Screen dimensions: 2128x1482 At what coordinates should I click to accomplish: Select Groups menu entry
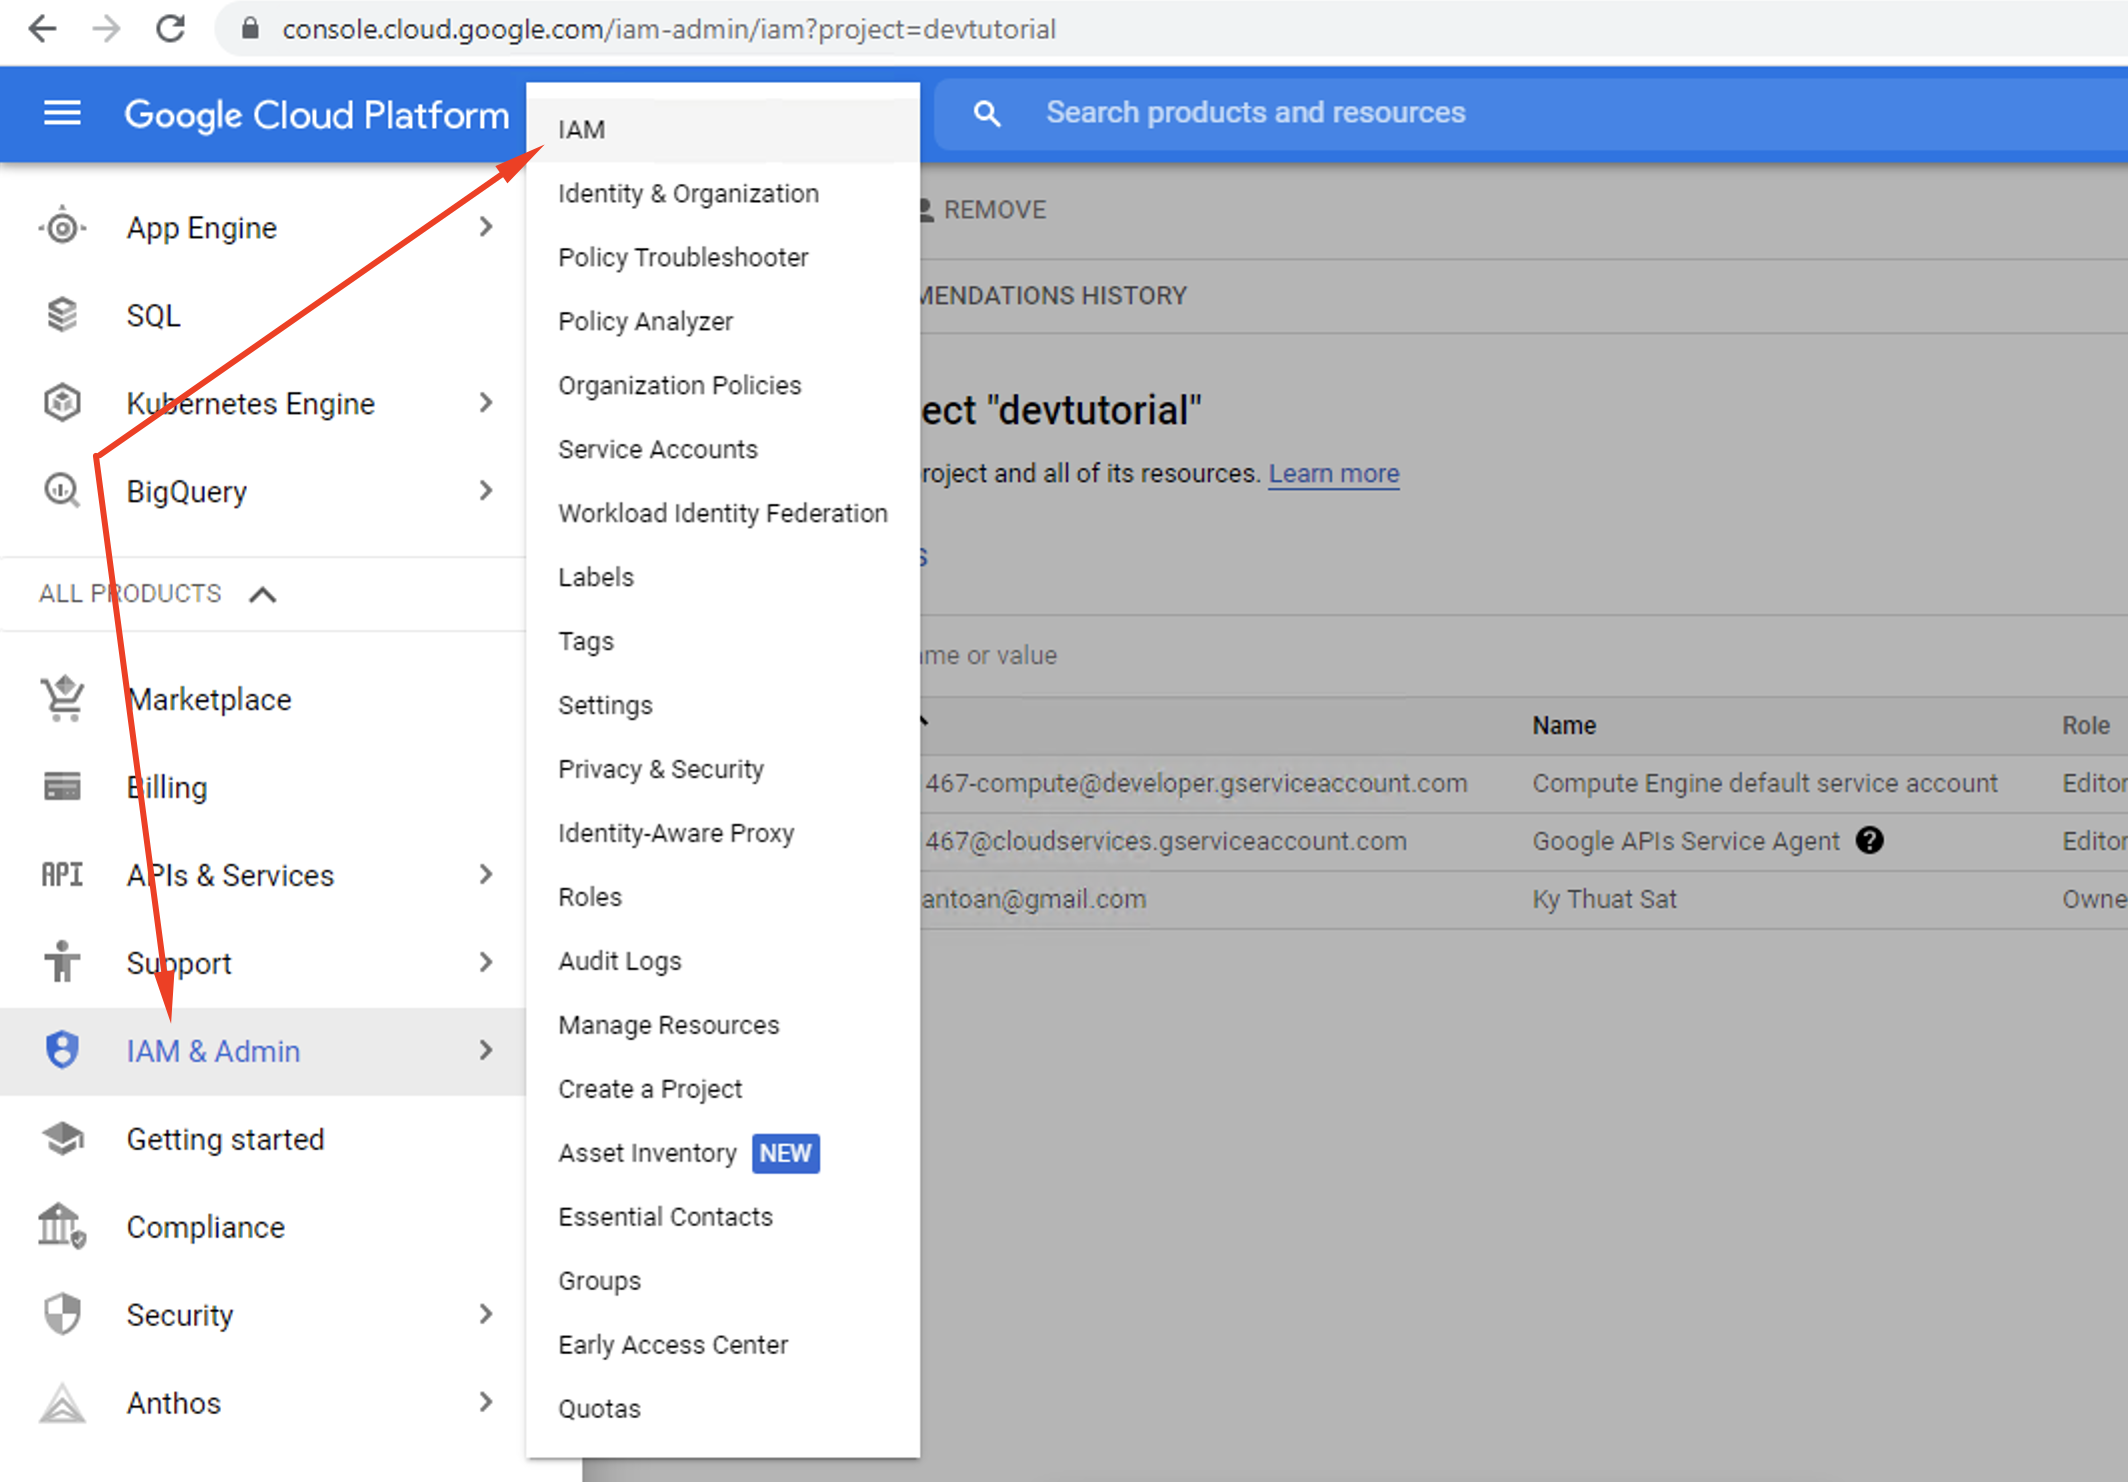pyautogui.click(x=723, y=1281)
